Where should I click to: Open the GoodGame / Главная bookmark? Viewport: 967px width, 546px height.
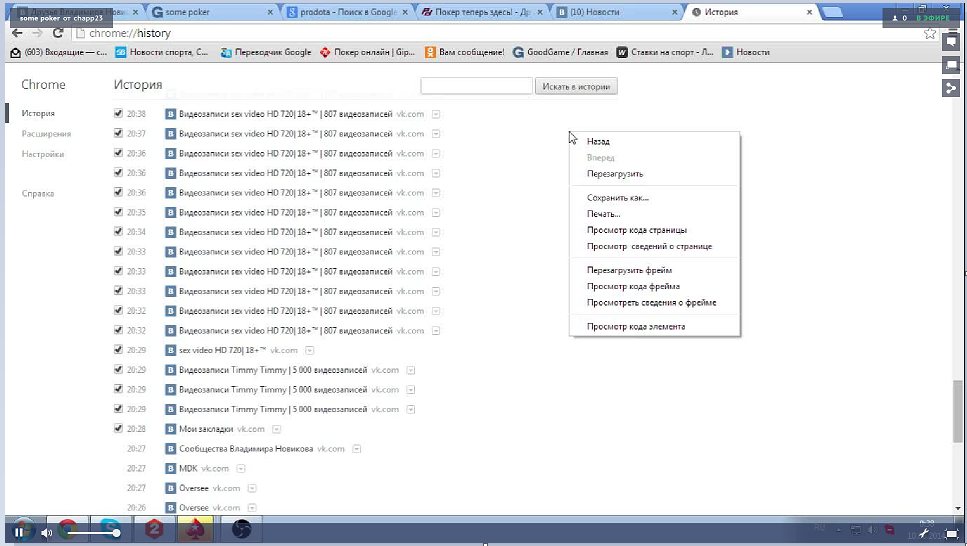tap(561, 52)
